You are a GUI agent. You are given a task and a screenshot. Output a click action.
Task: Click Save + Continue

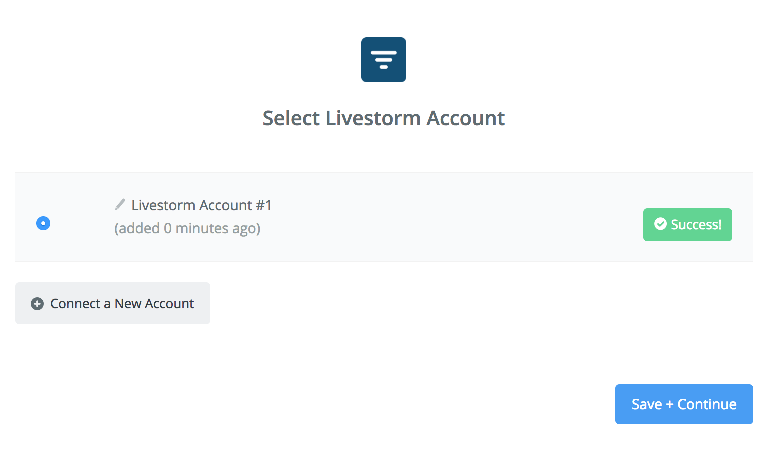pos(684,404)
